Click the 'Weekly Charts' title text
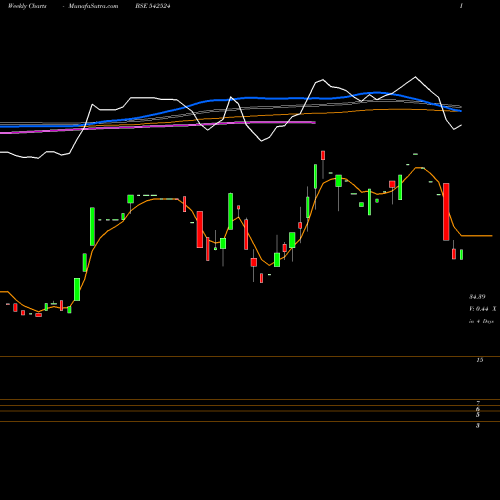This screenshot has height=500, width=500. click(27, 6)
